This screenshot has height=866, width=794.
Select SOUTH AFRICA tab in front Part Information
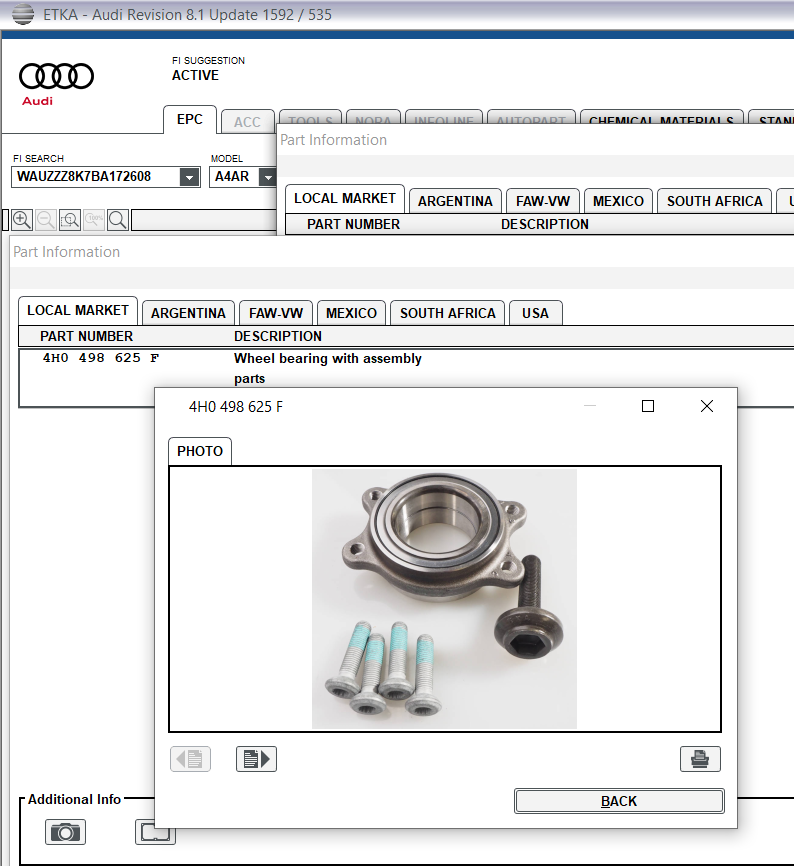pyautogui.click(x=448, y=313)
